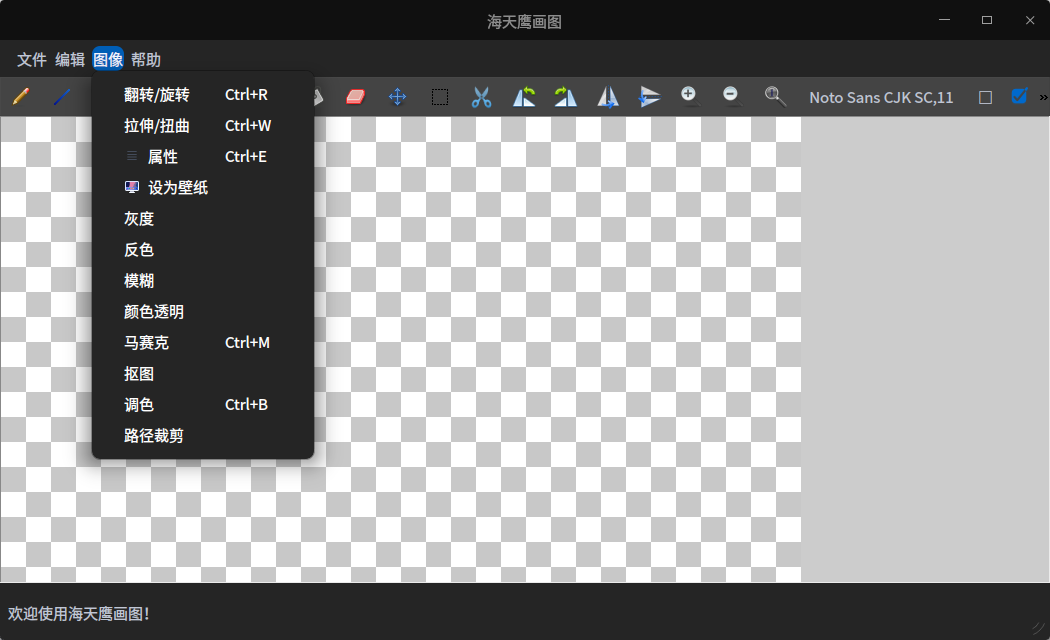The width and height of the screenshot is (1050, 640).
Task: Choose 反色 invert menu entry
Action: tap(203, 250)
